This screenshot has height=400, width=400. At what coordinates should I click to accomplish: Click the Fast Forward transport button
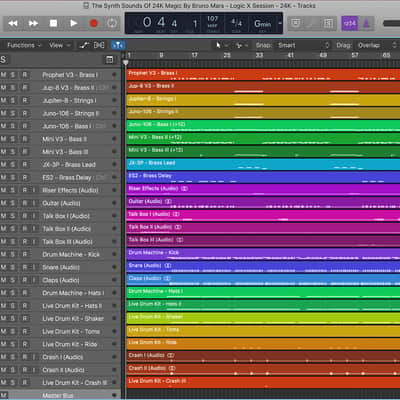[33, 23]
